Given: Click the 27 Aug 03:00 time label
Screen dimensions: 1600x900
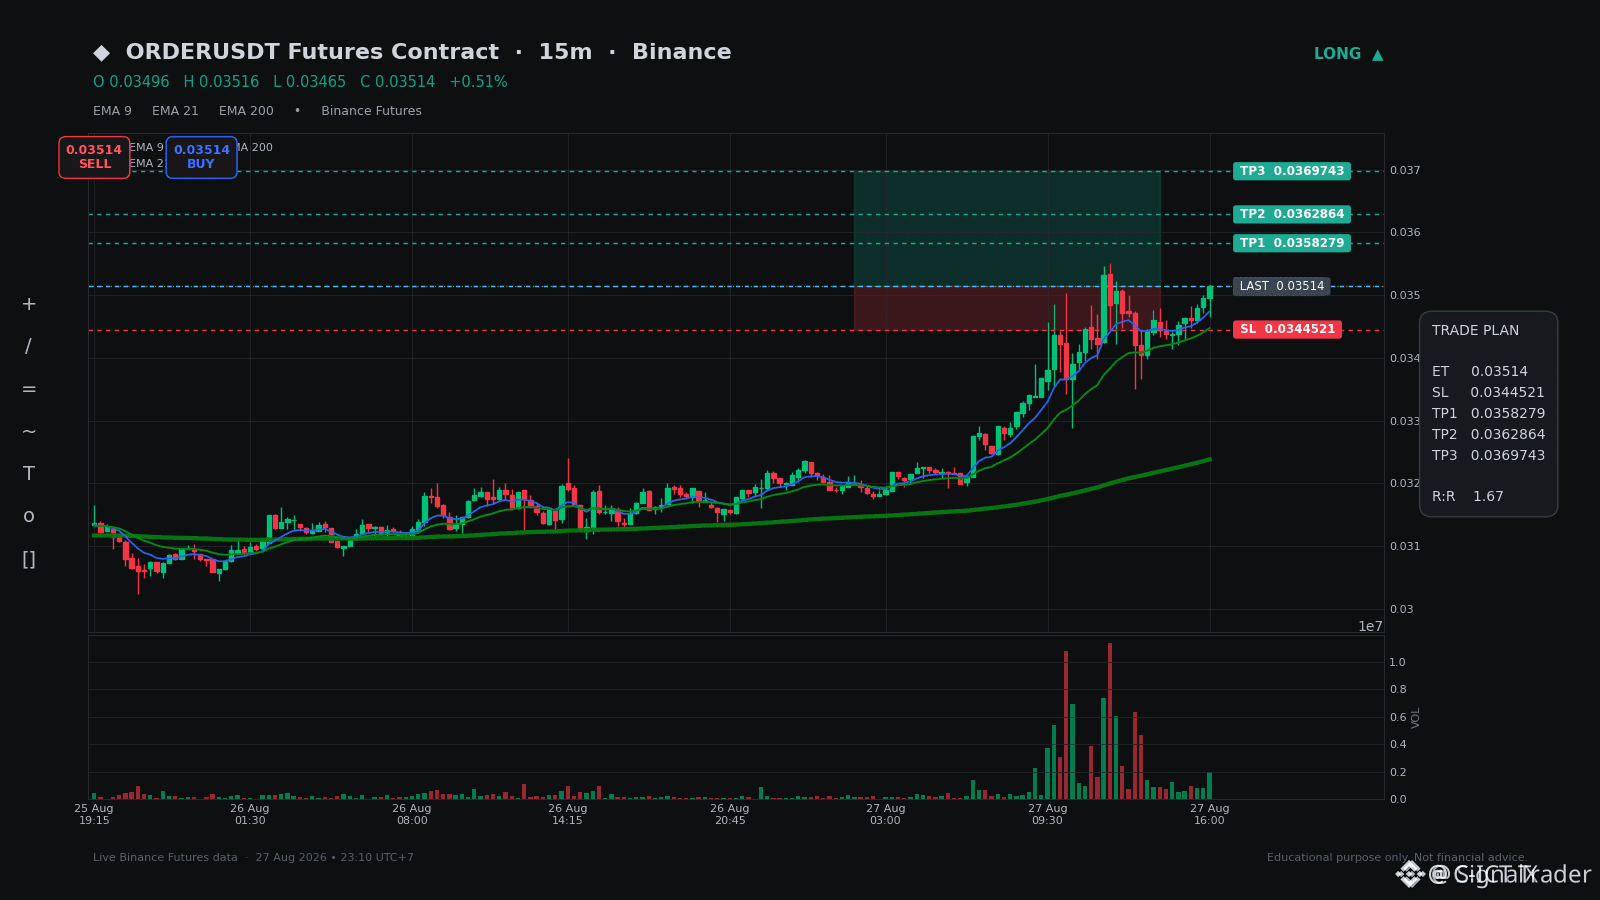Looking at the screenshot, I should 886,815.
